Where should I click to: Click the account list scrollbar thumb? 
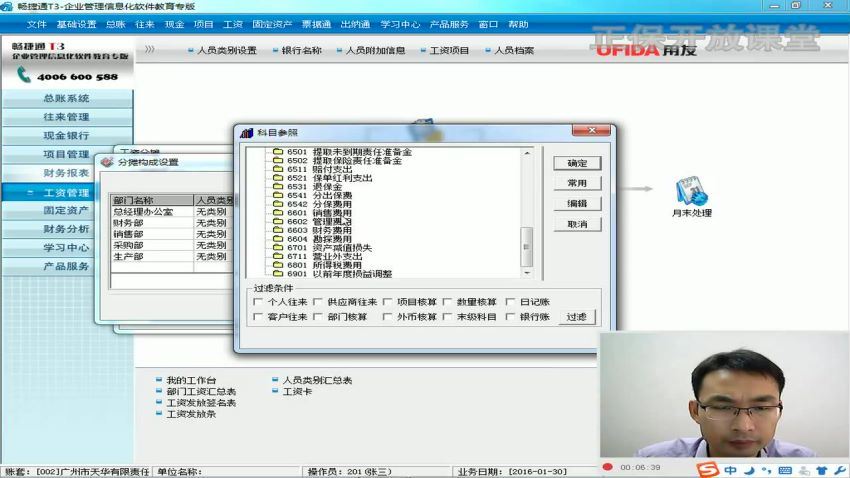[x=526, y=247]
